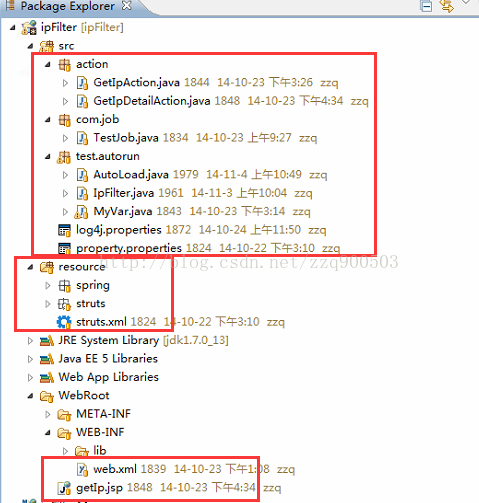Expand GetIpDetailAction.java node
This screenshot has width=479, height=503.
[65, 101]
